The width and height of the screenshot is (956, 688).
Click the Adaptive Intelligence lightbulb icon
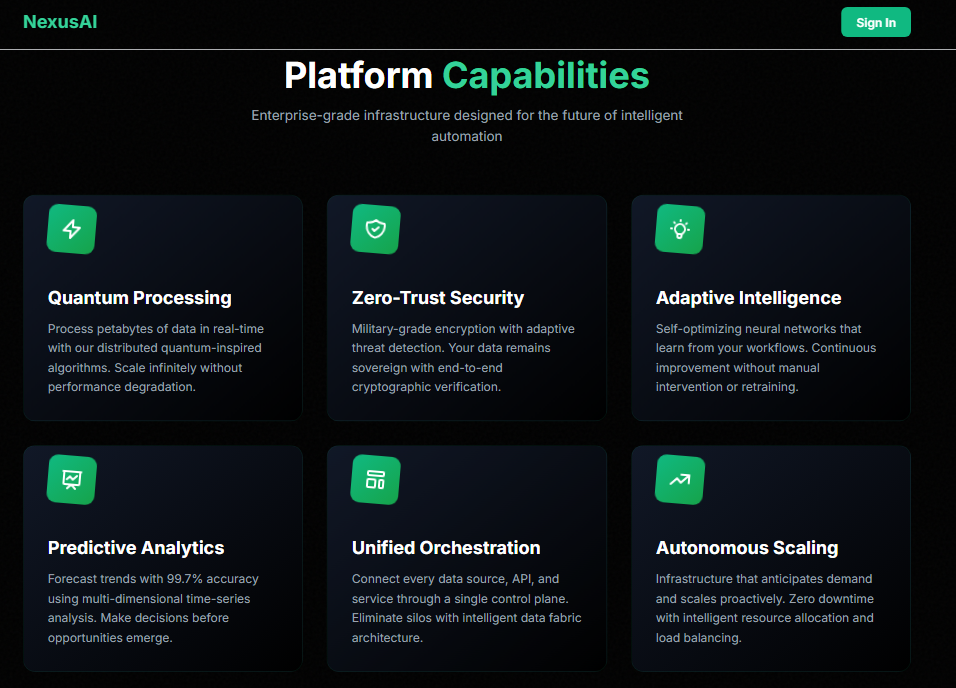678,228
